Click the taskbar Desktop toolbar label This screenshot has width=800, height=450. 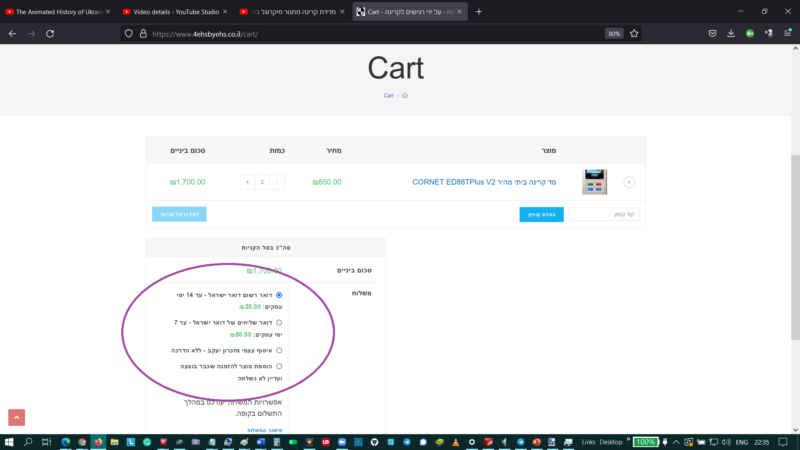[x=611, y=442]
